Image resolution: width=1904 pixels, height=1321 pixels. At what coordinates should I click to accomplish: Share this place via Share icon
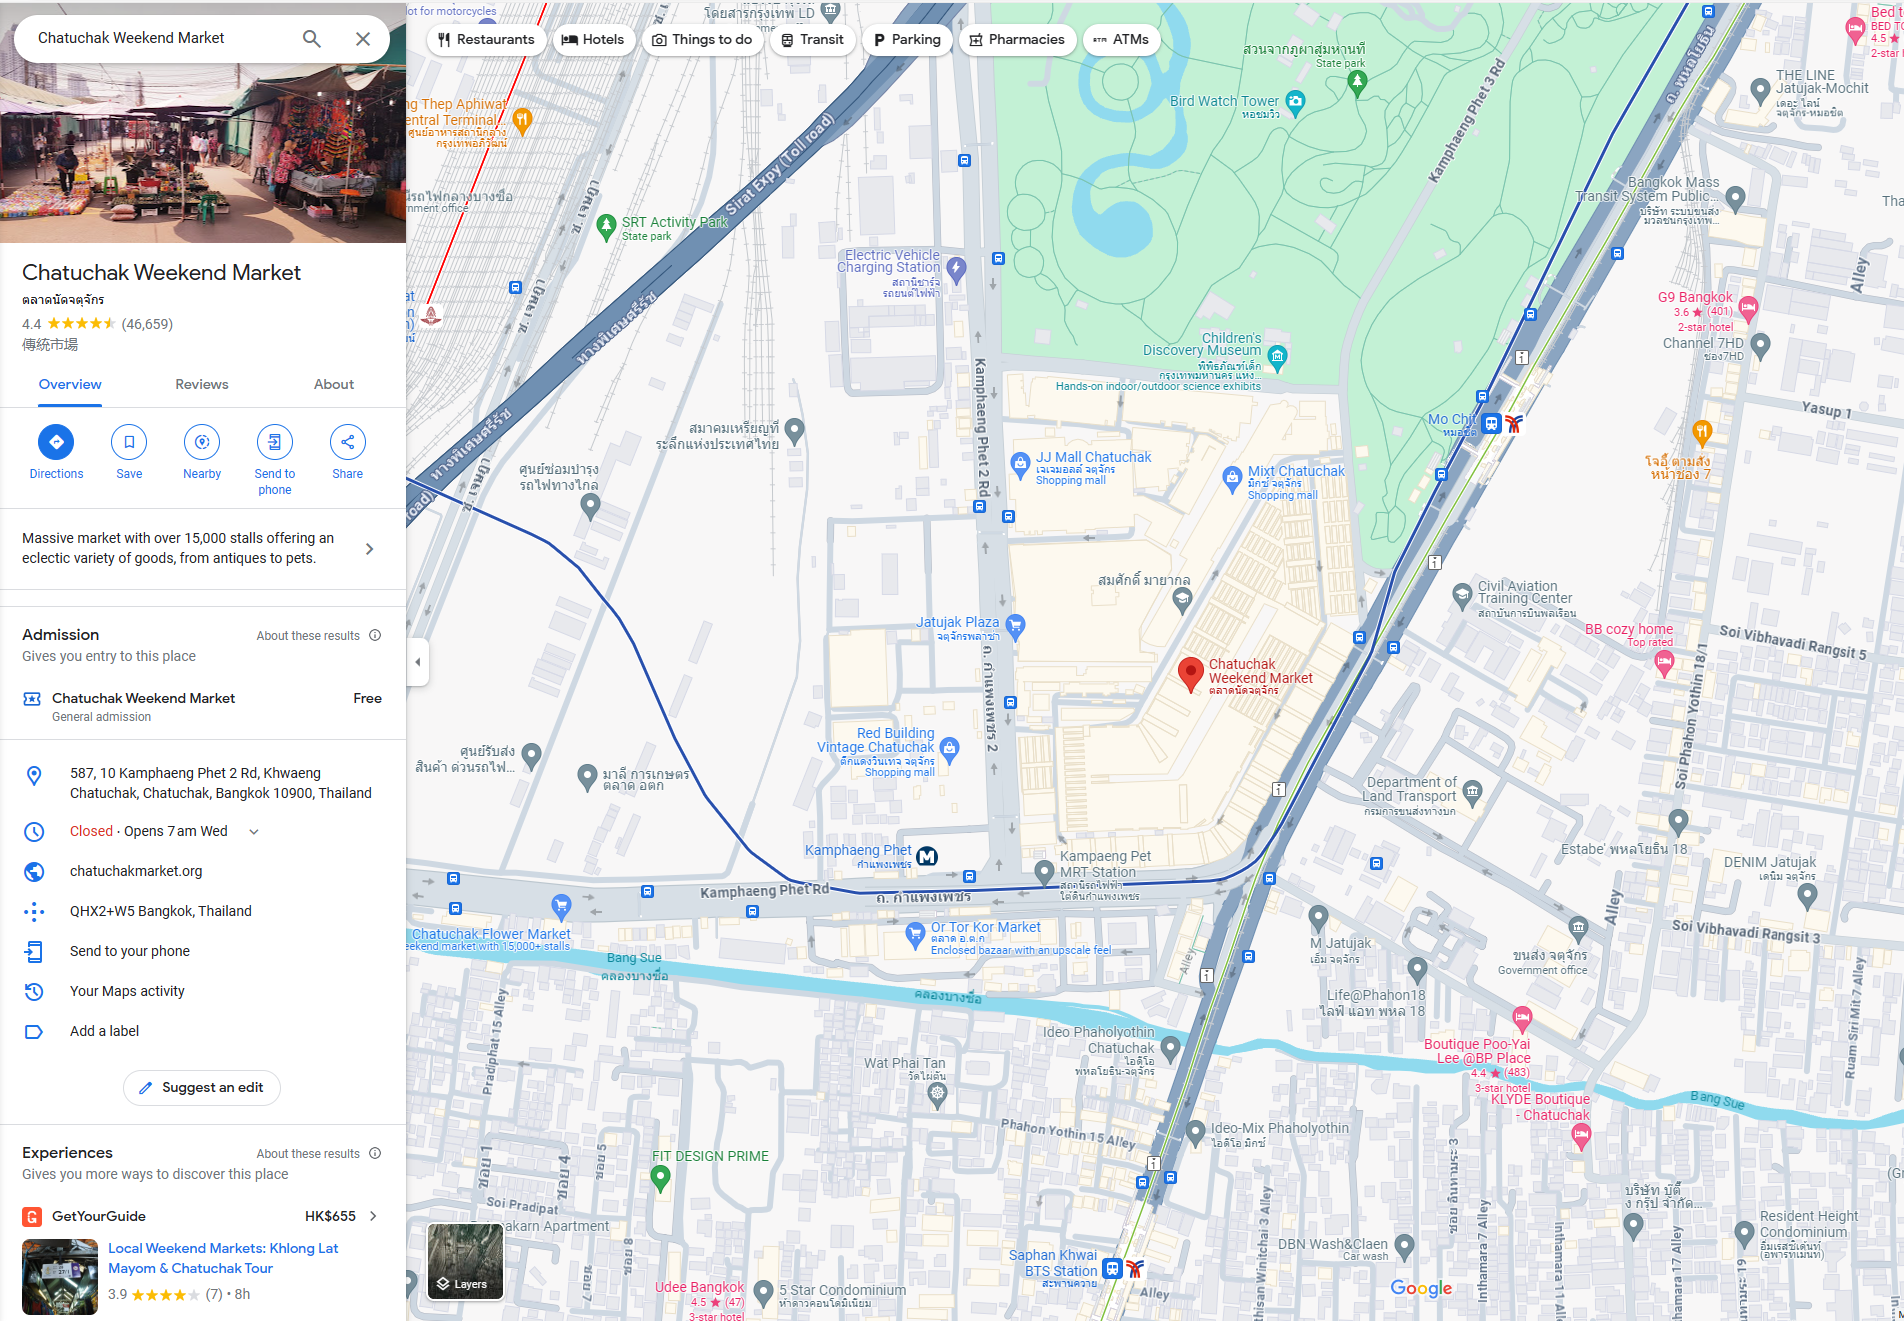click(x=348, y=442)
